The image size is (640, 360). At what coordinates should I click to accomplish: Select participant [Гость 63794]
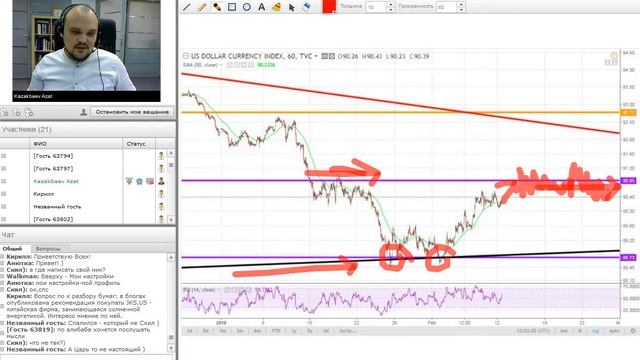click(x=53, y=156)
